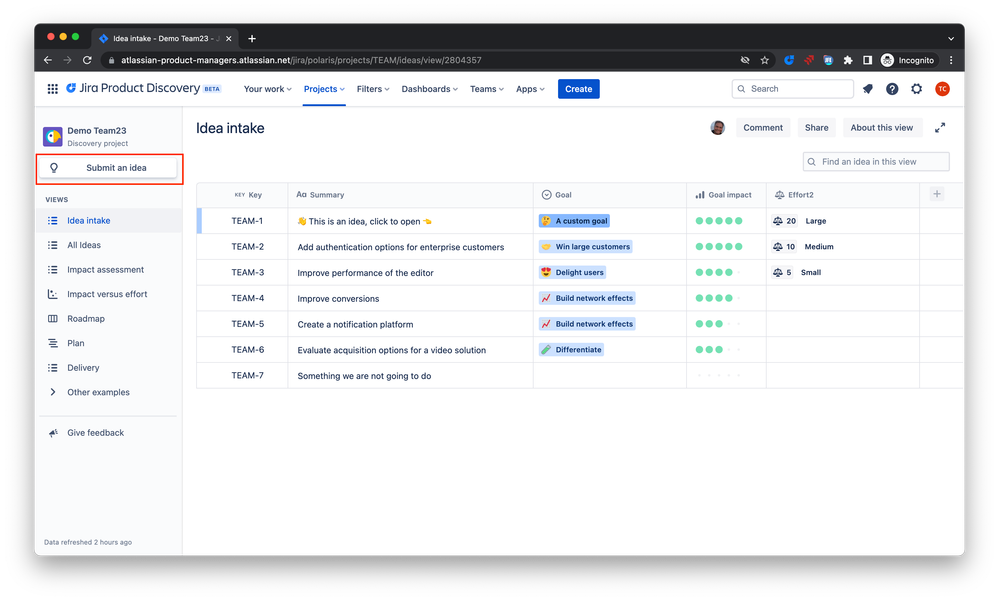This screenshot has width=999, height=601.
Task: Open the Dashboards dropdown
Action: coord(429,89)
